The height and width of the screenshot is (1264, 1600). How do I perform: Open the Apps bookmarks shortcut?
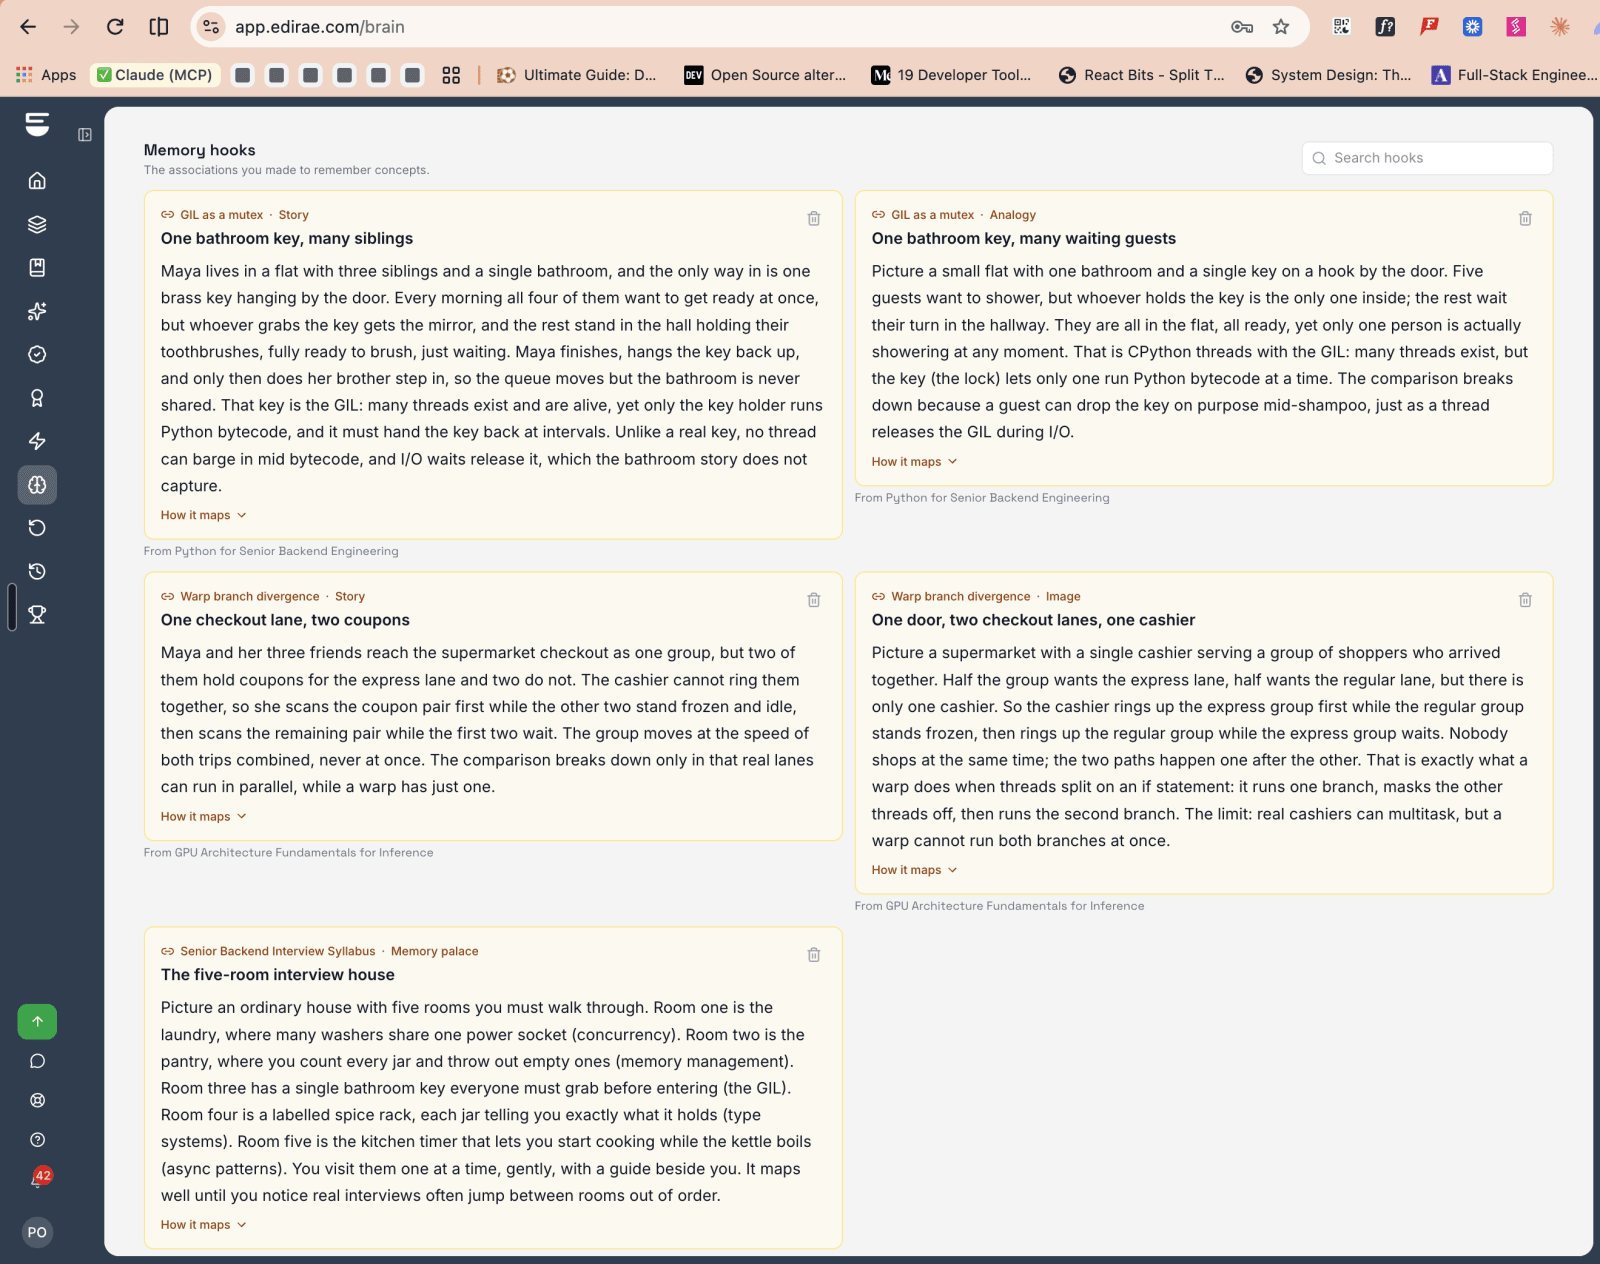point(46,75)
